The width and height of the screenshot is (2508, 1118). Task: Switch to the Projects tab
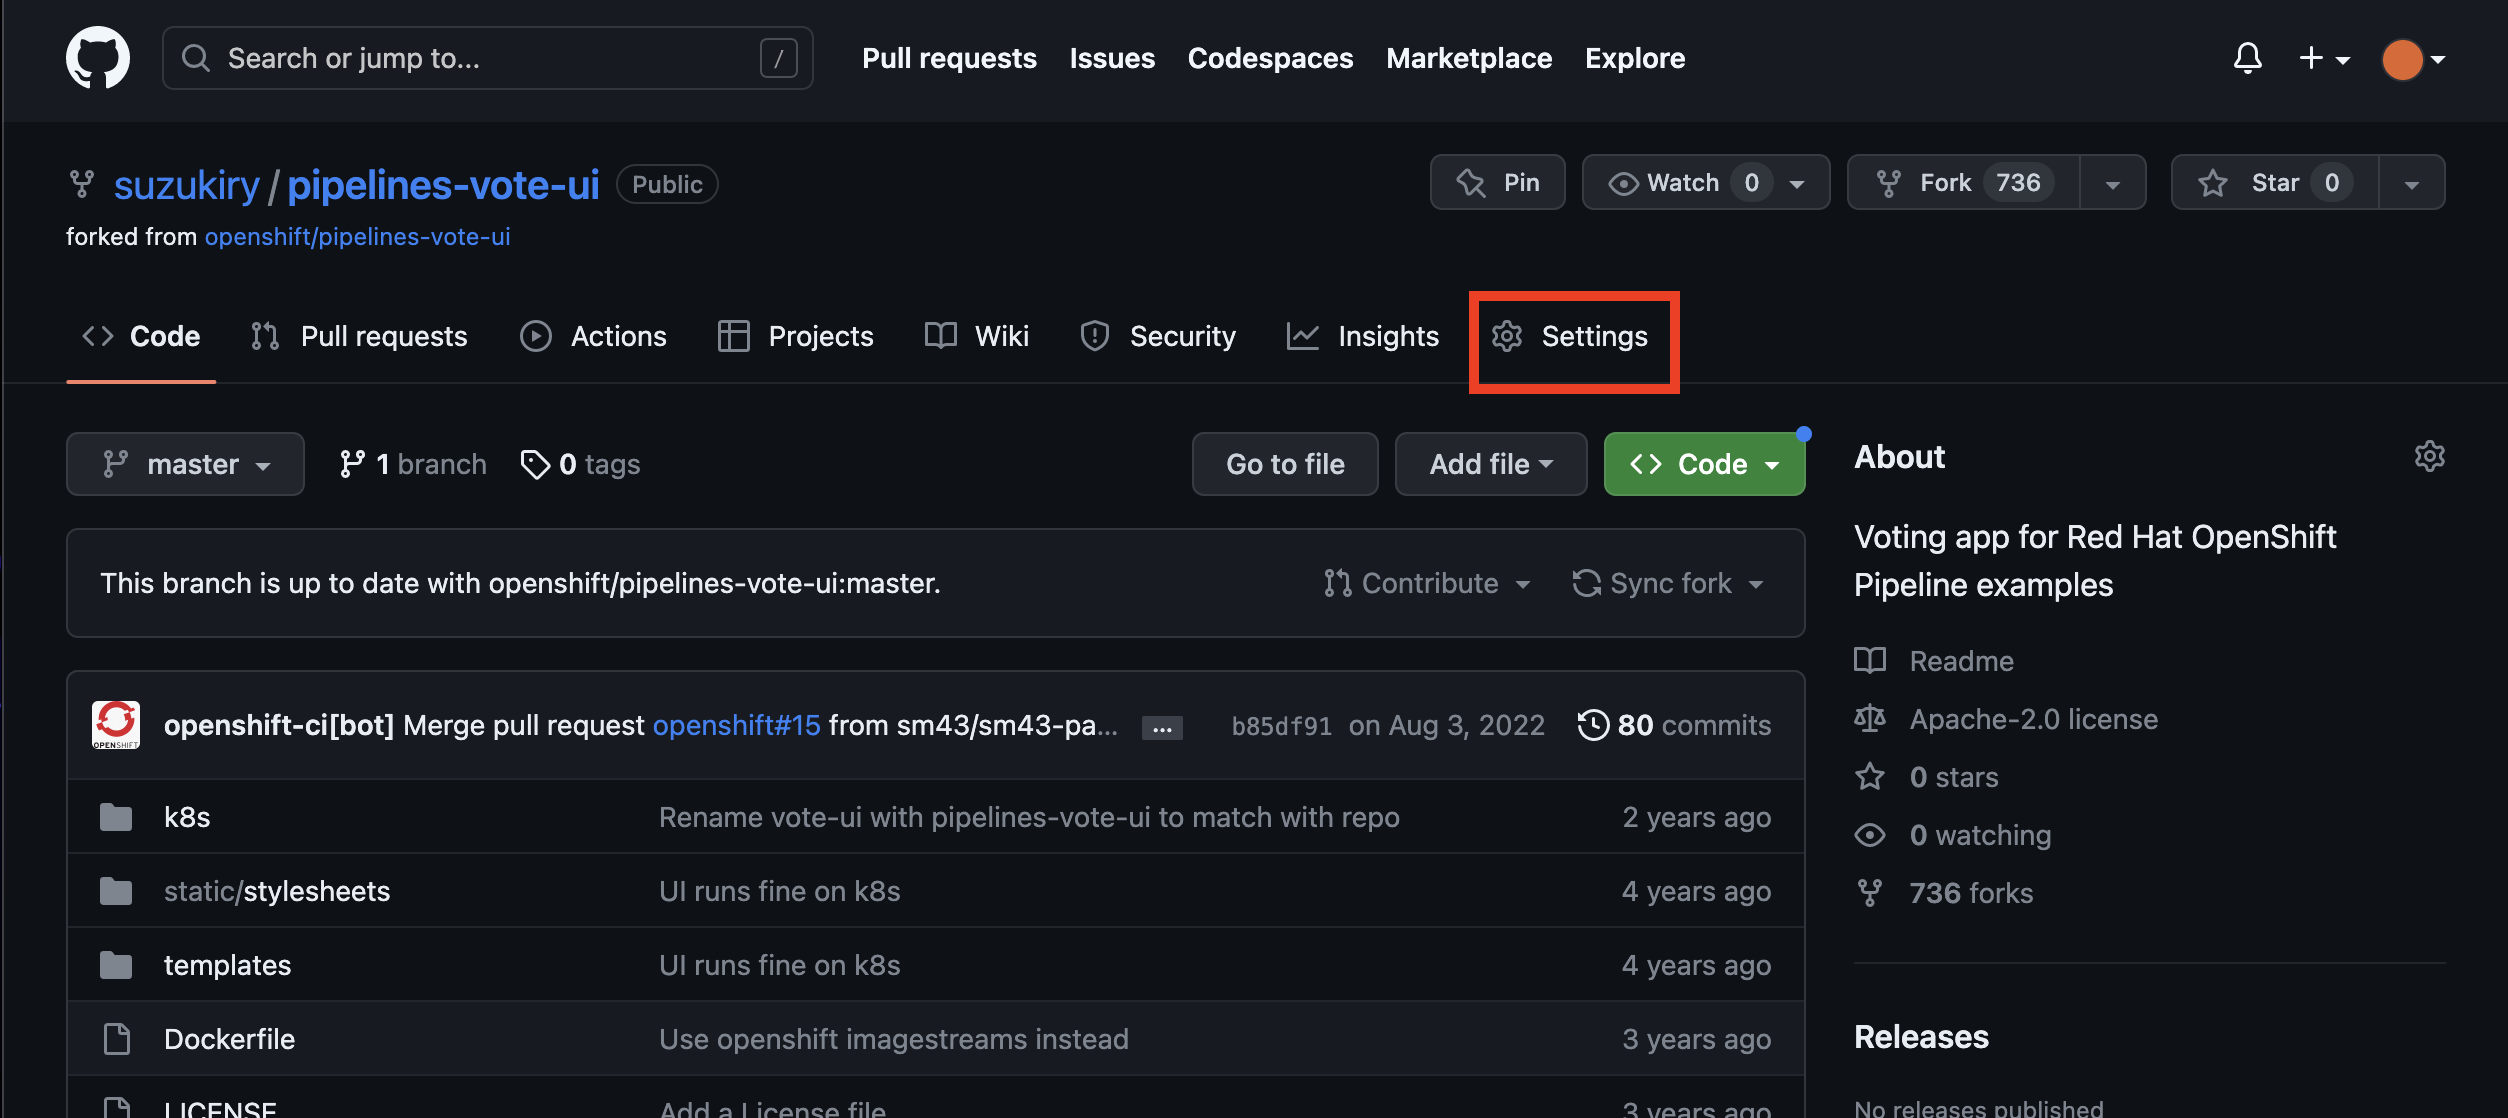coord(796,336)
